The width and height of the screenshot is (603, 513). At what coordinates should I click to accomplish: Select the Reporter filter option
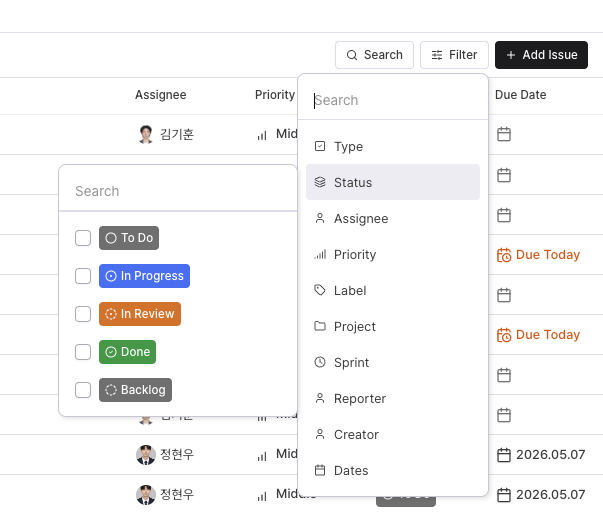[393, 398]
